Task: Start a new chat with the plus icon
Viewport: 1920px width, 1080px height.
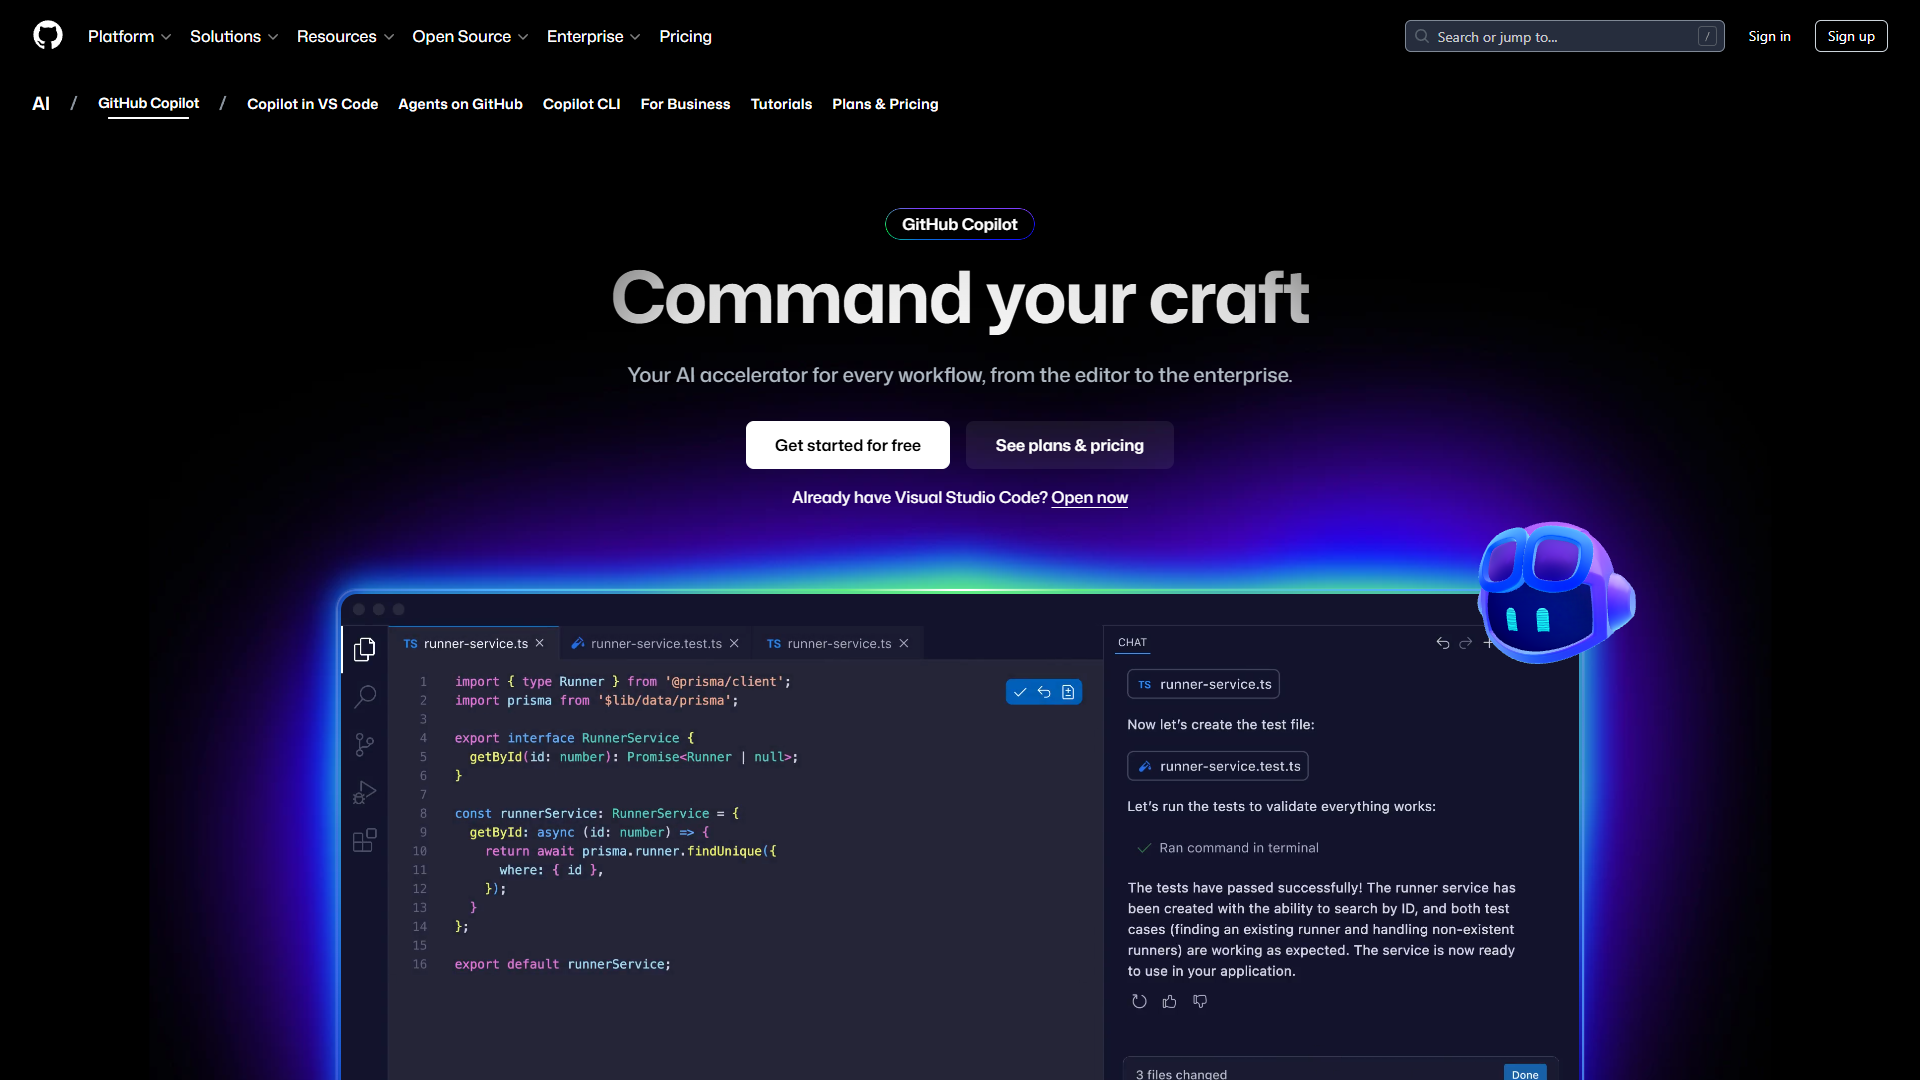Action: click(1489, 643)
